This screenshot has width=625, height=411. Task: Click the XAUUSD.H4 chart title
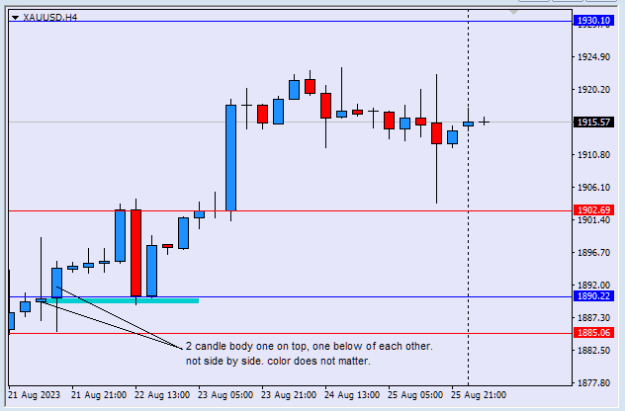[x=50, y=18]
